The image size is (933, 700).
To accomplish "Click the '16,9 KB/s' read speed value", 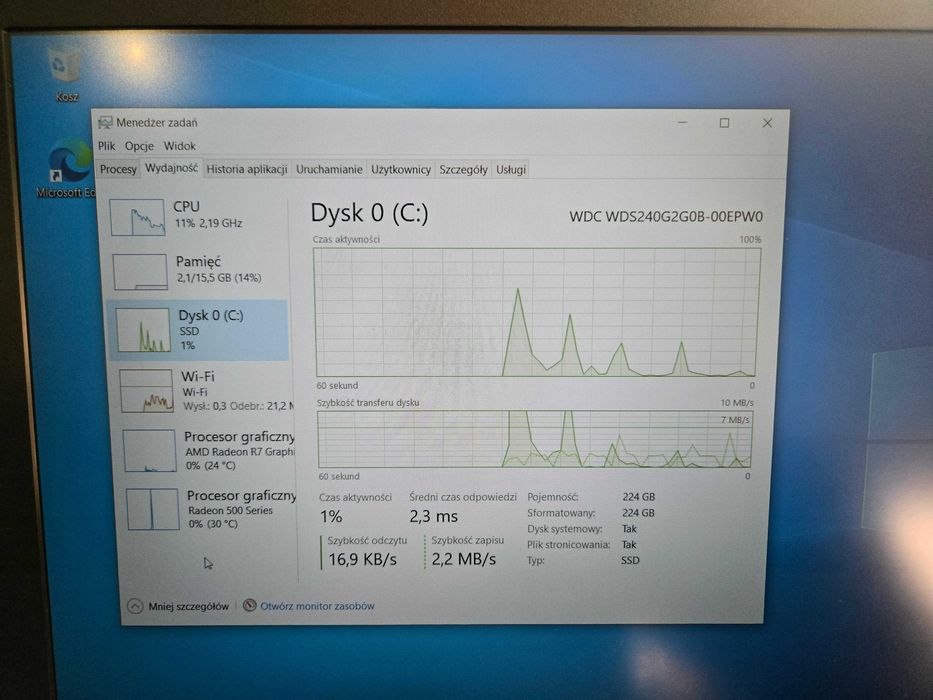I will point(362,560).
